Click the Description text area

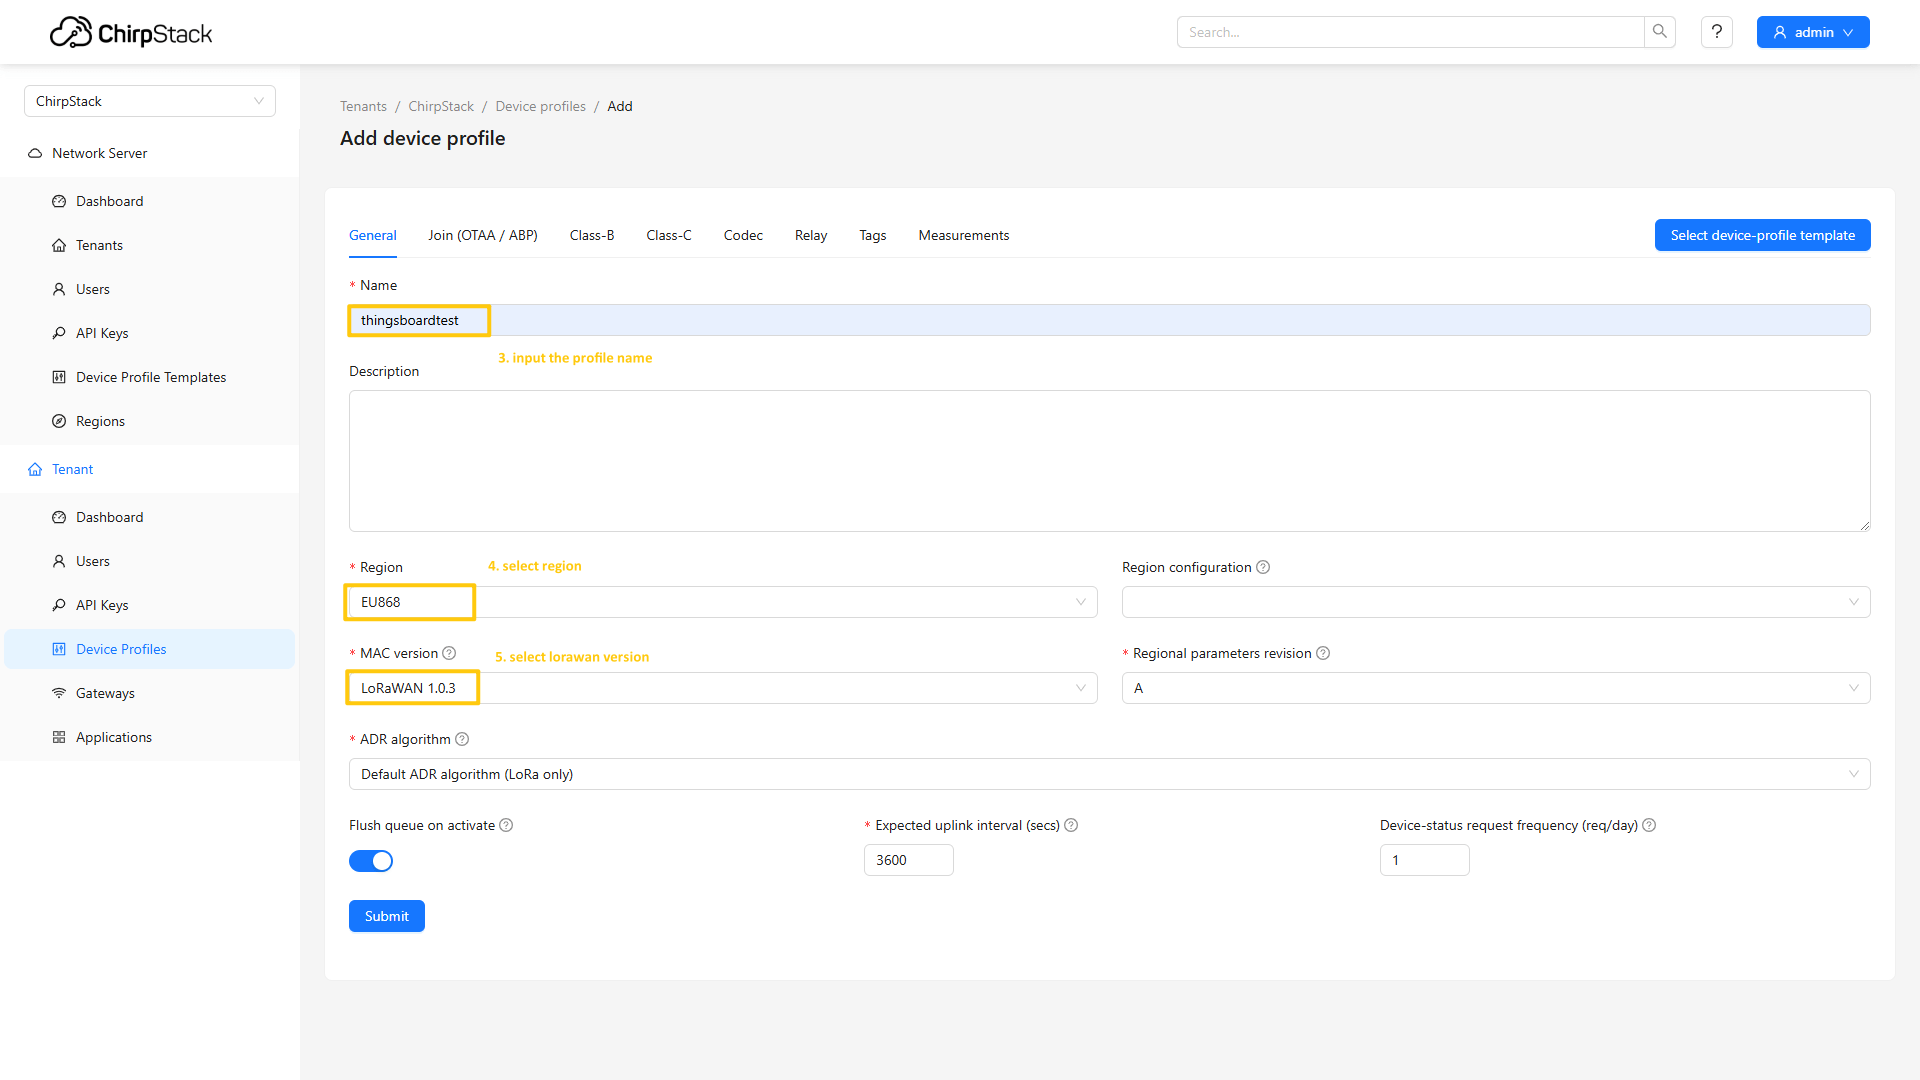pyautogui.click(x=1108, y=460)
